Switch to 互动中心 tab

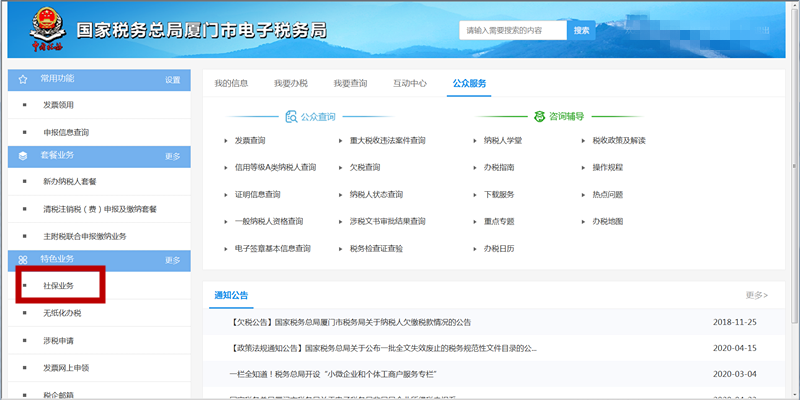[x=410, y=83]
